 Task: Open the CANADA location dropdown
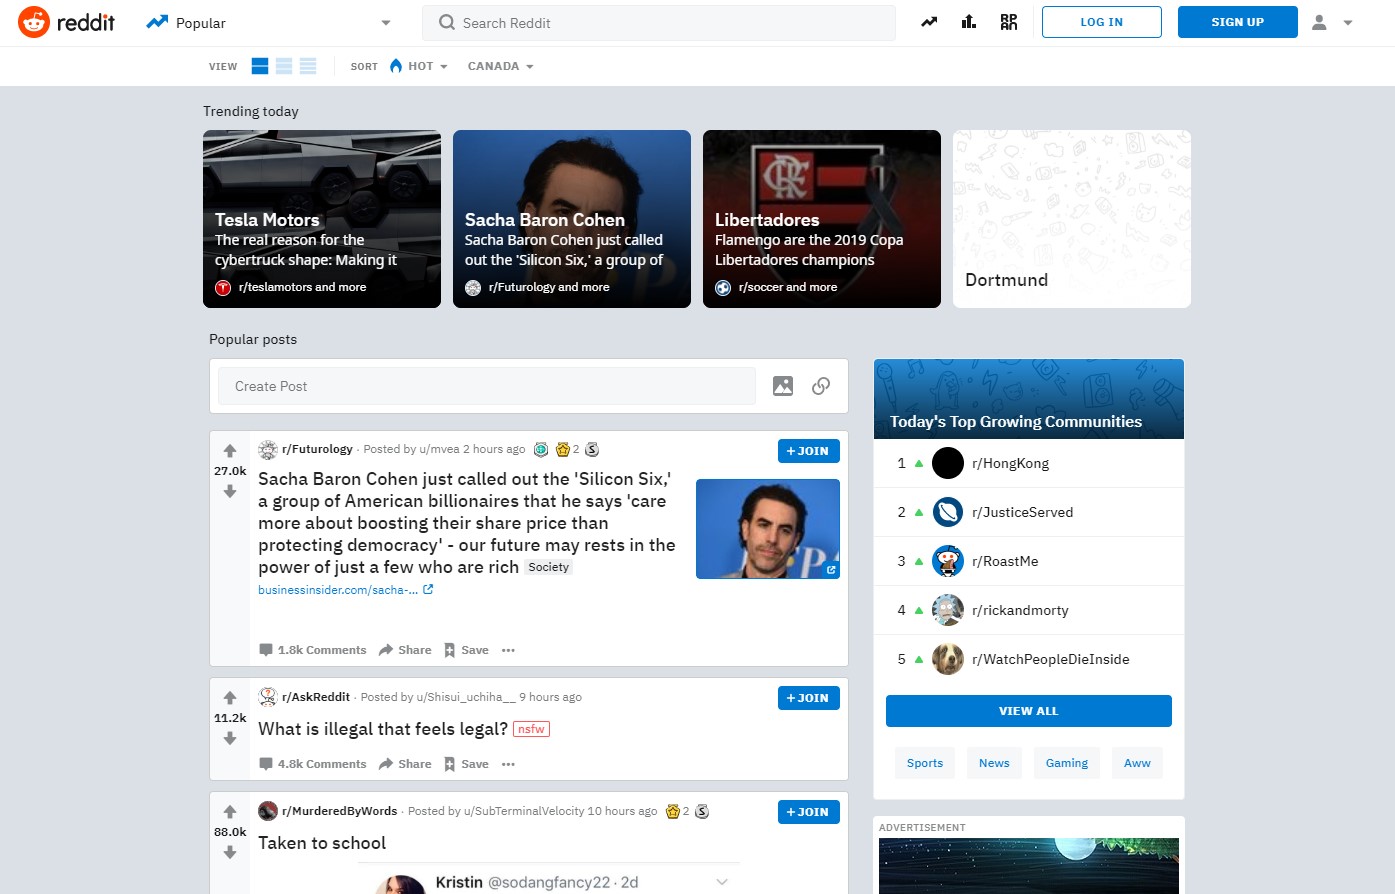(501, 66)
